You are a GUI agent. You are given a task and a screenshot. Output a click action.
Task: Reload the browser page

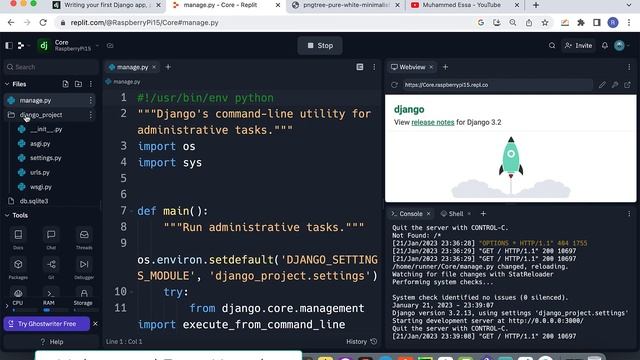point(43,23)
